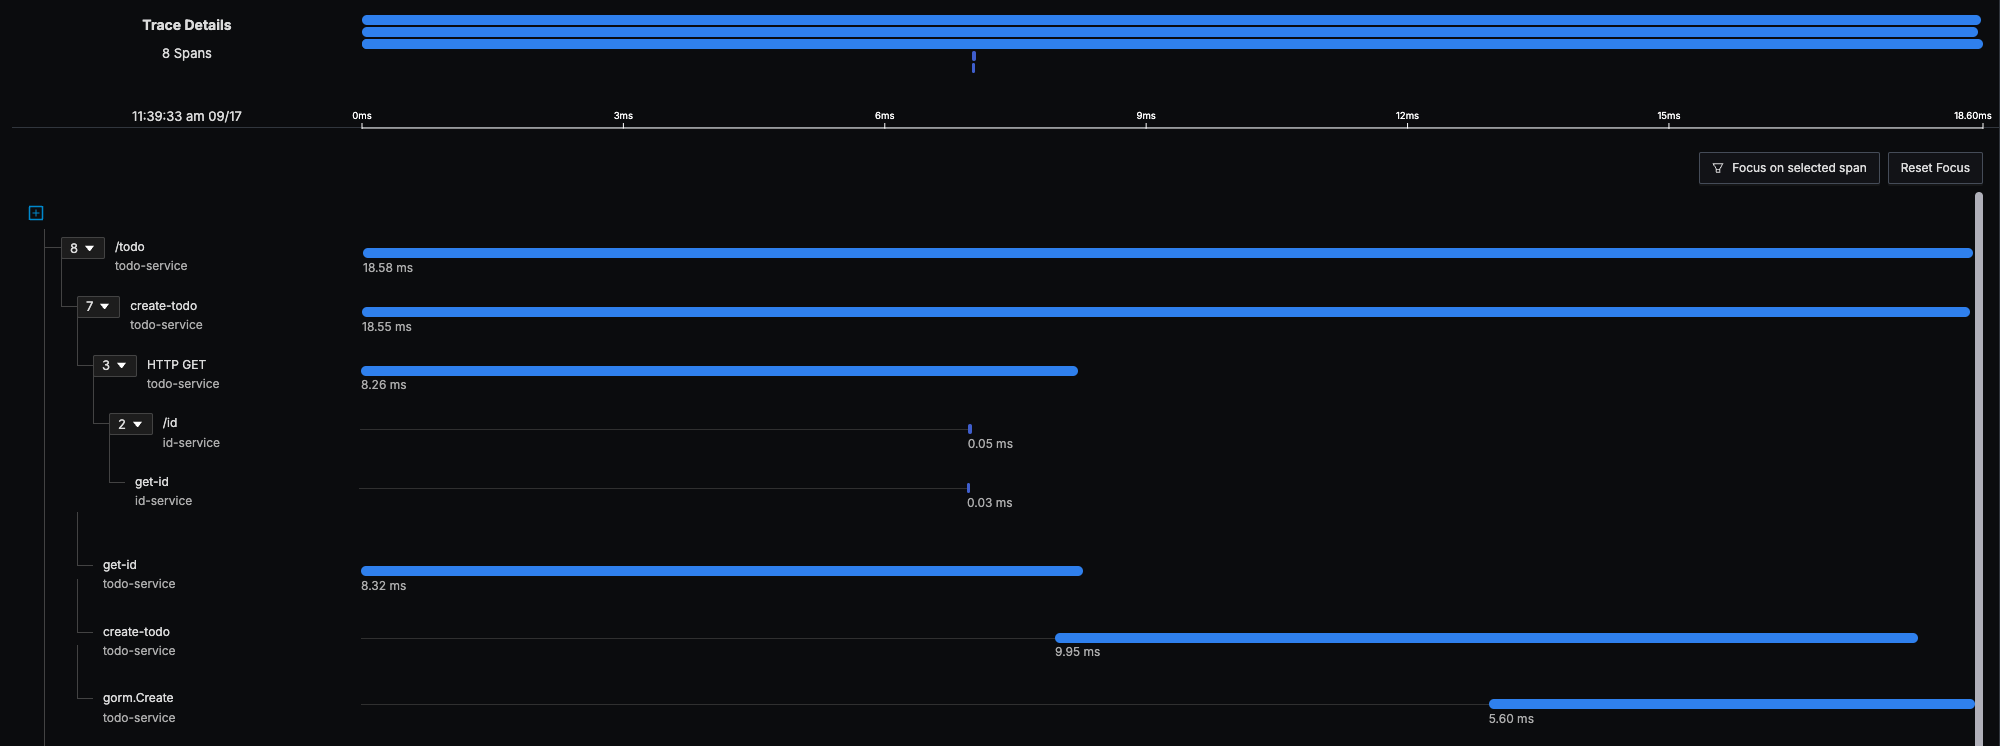Click the 5.60 ms gorm.Create span bar
The height and width of the screenshot is (746, 2000).
[1732, 704]
